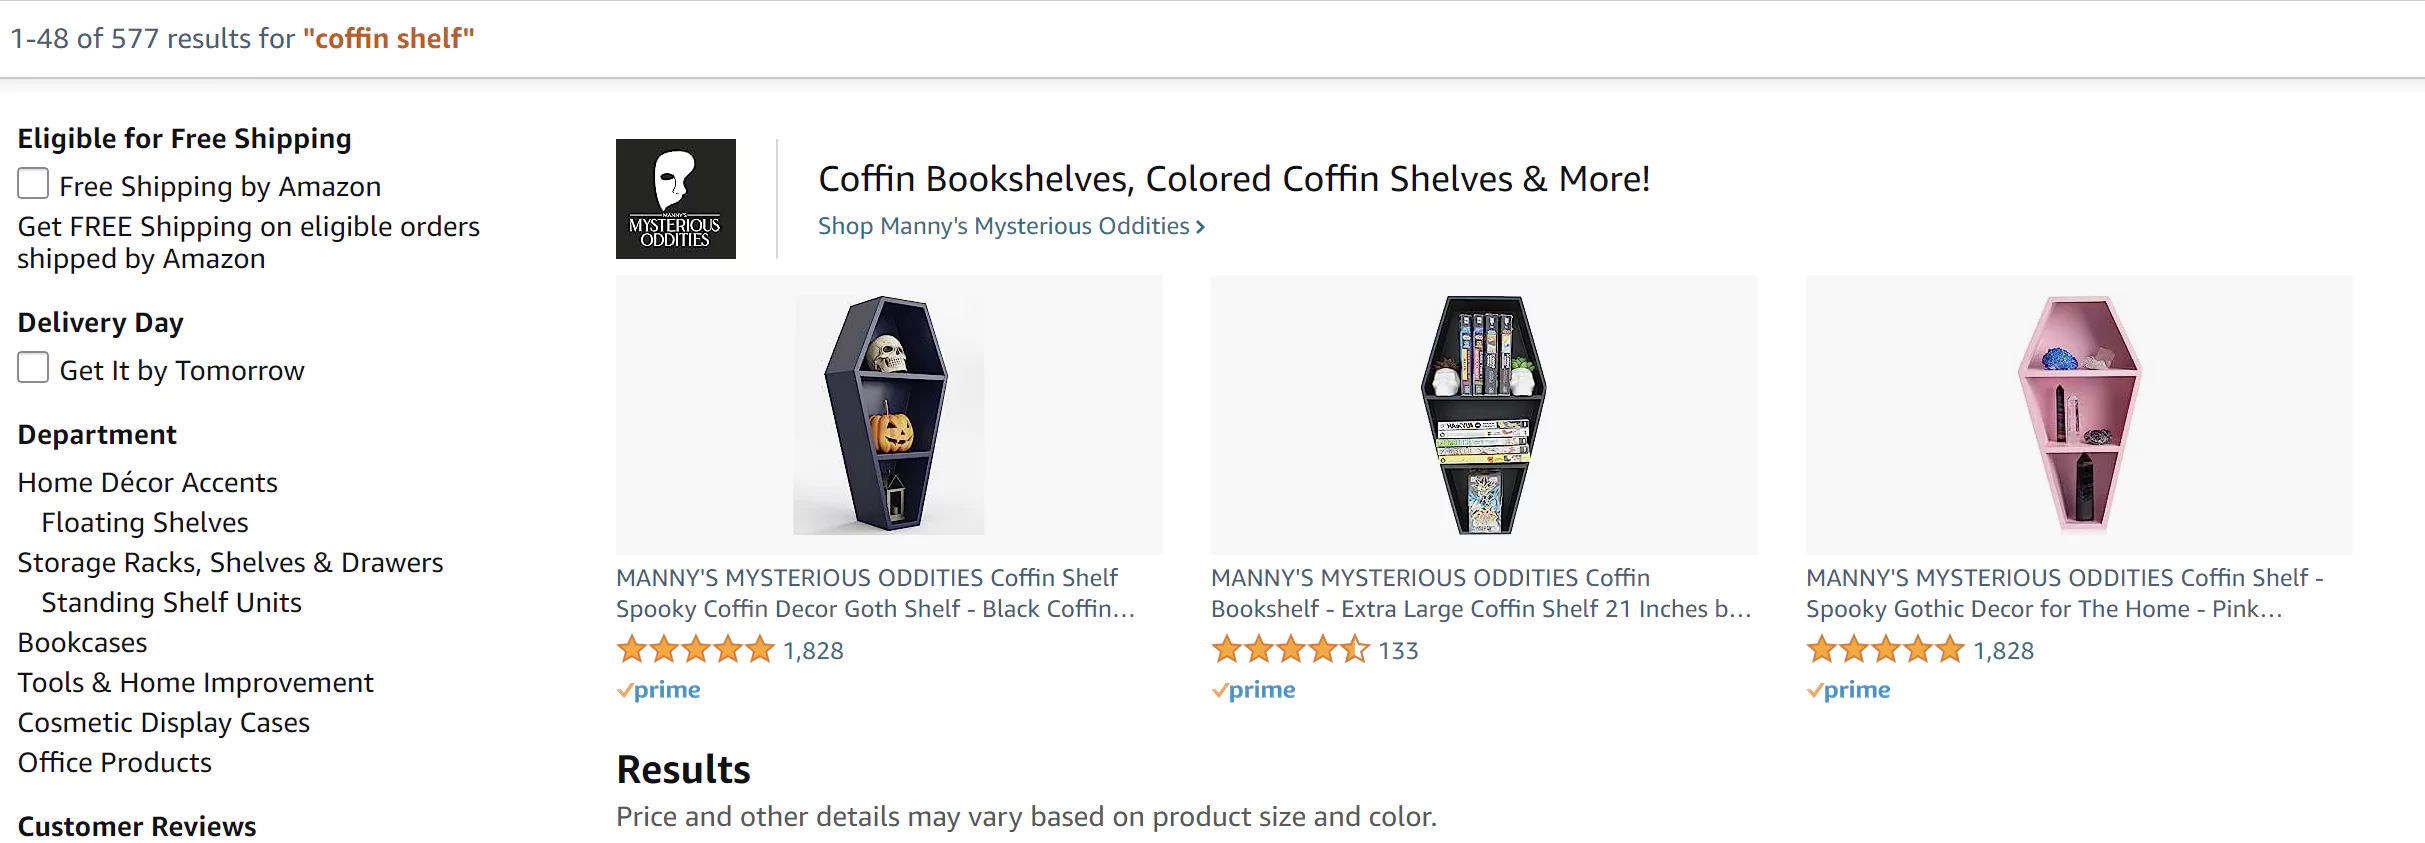
Task: Click the Prime badge under black coffin shelf
Action: point(659,690)
